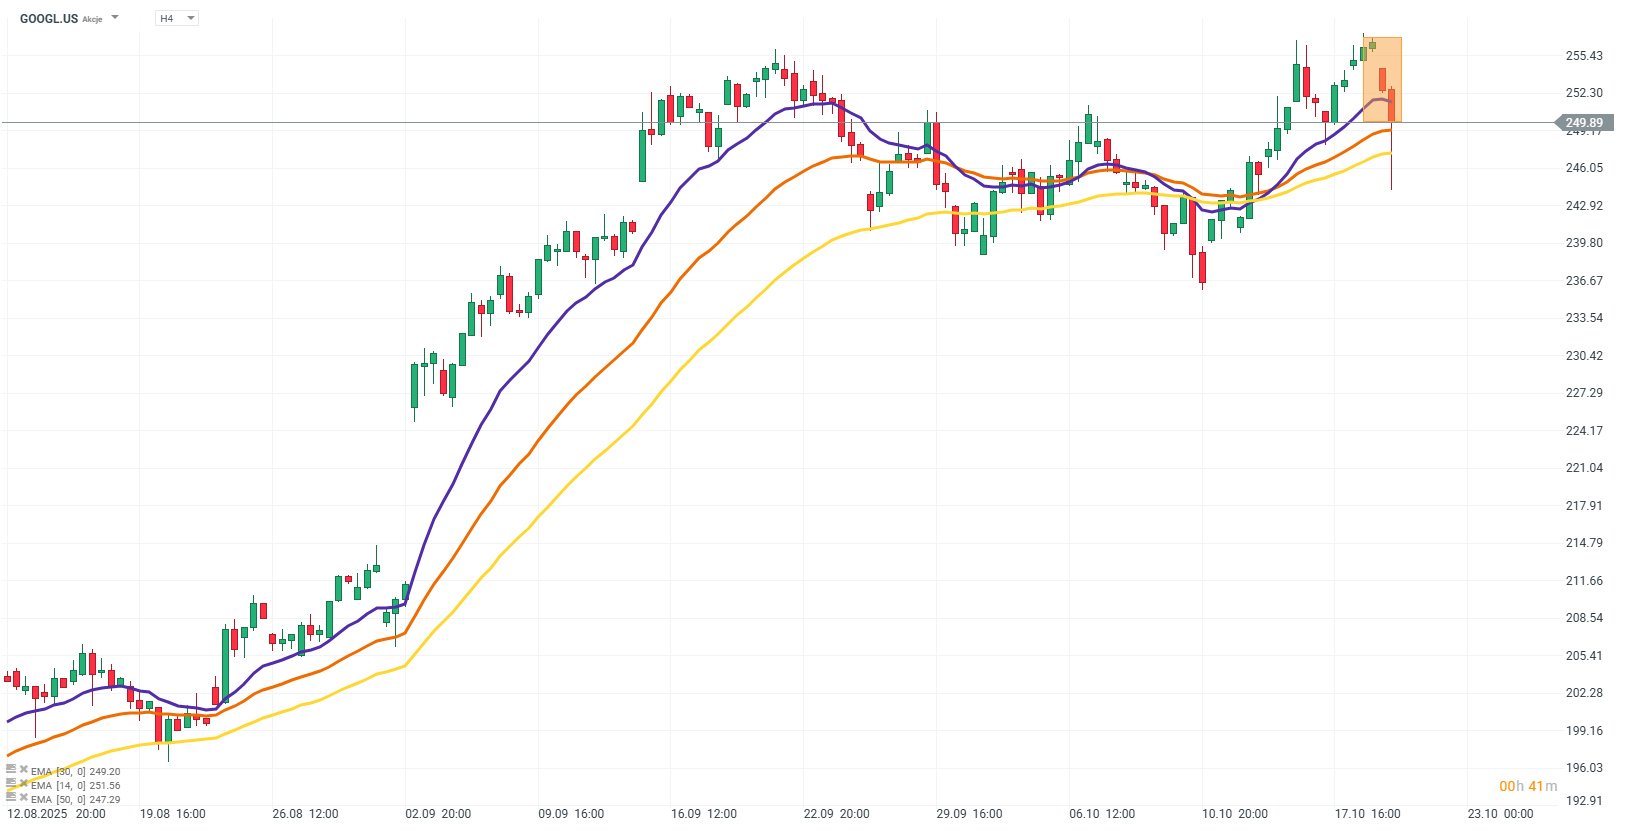Open settings icon for EMA 50 indicator

pos(11,798)
